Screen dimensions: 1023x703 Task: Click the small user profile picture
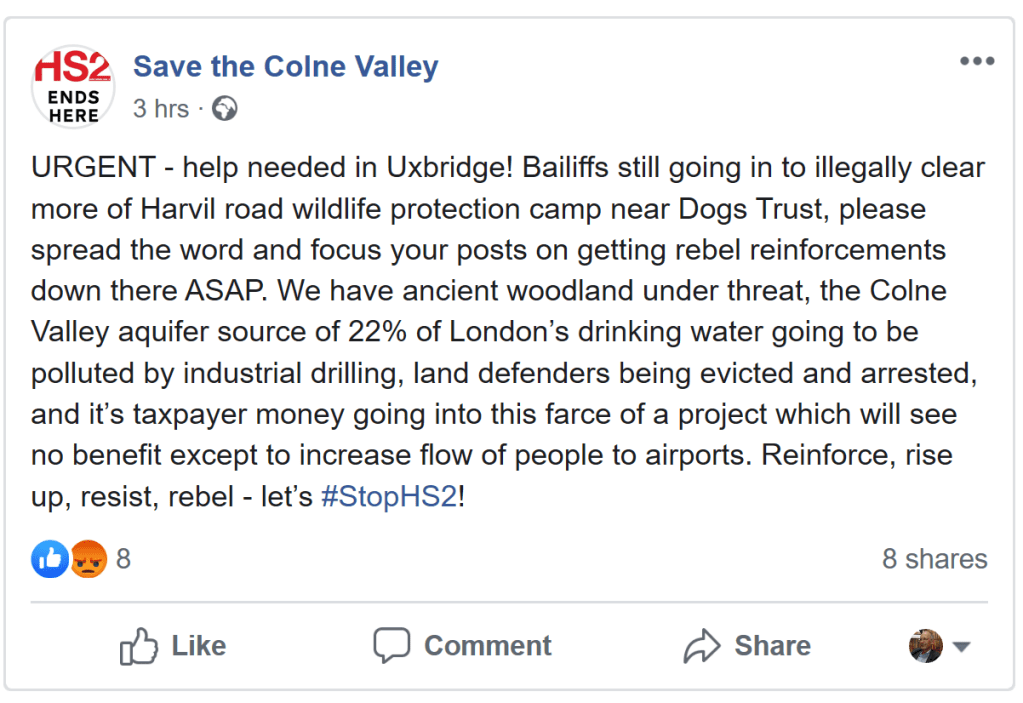[925, 646]
